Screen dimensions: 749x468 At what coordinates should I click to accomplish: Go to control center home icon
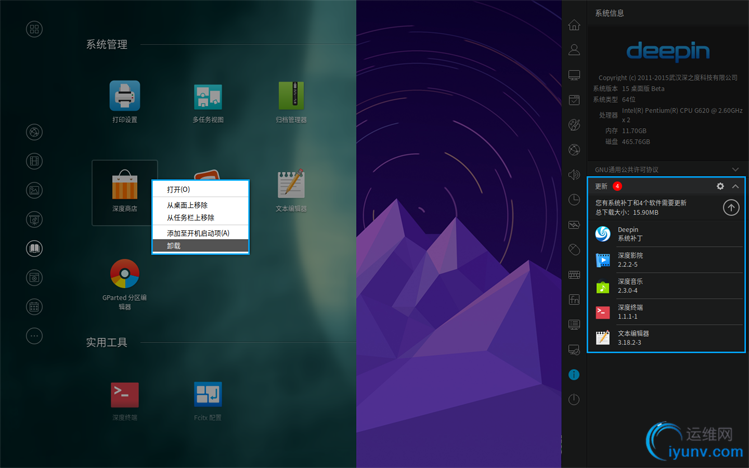574,25
